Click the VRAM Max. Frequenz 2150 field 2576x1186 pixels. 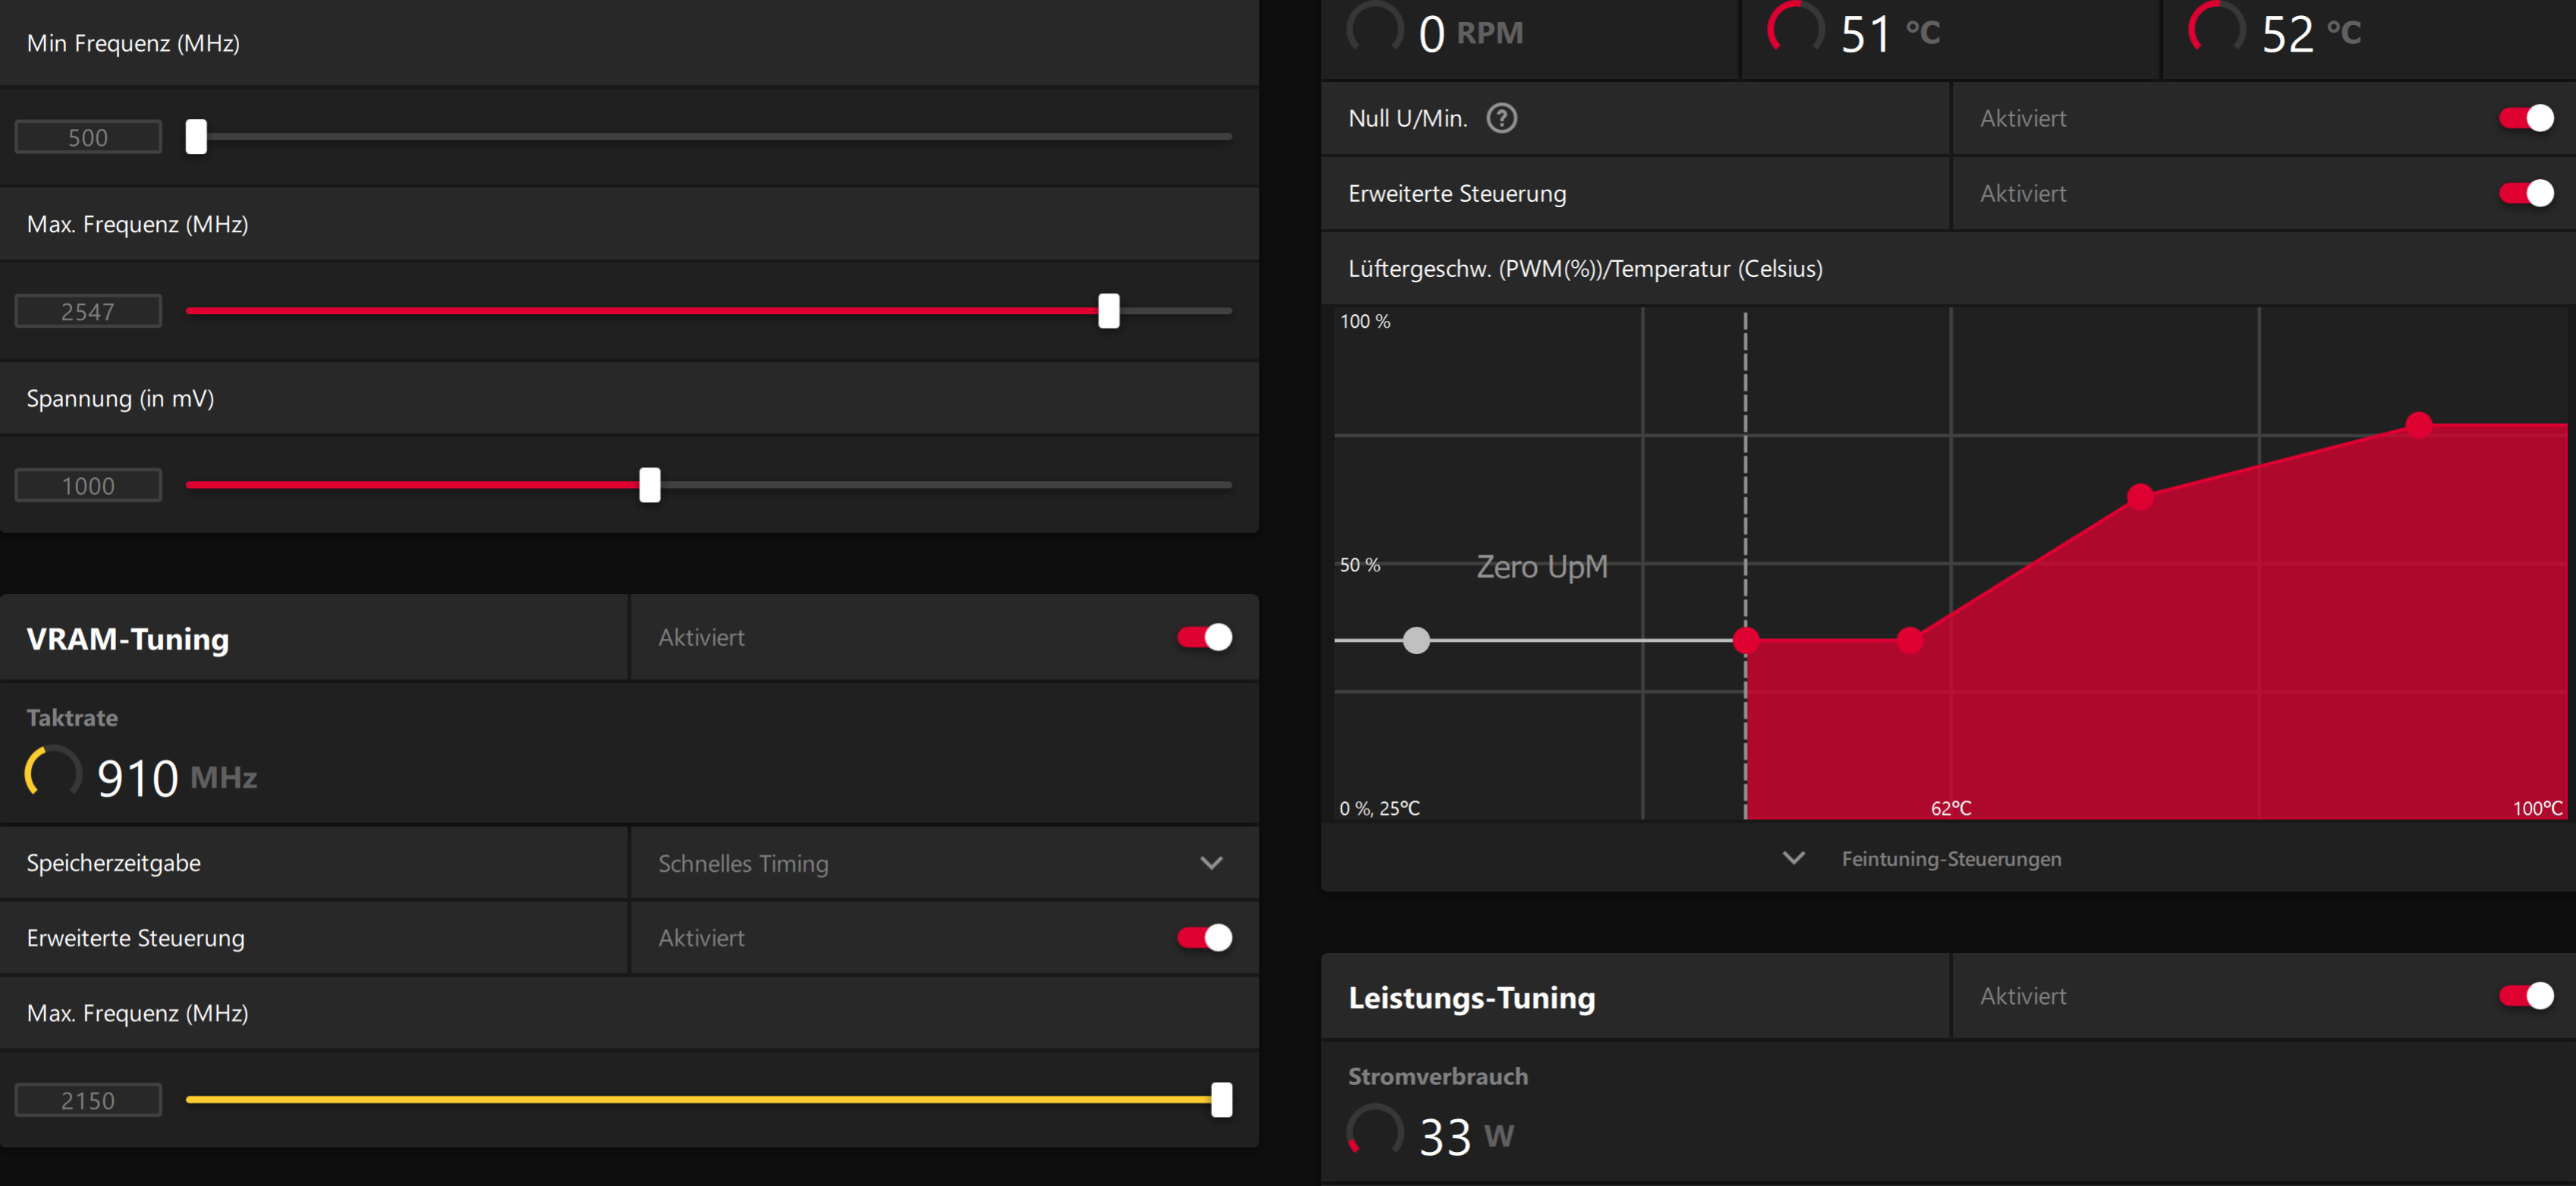pyautogui.click(x=88, y=1100)
